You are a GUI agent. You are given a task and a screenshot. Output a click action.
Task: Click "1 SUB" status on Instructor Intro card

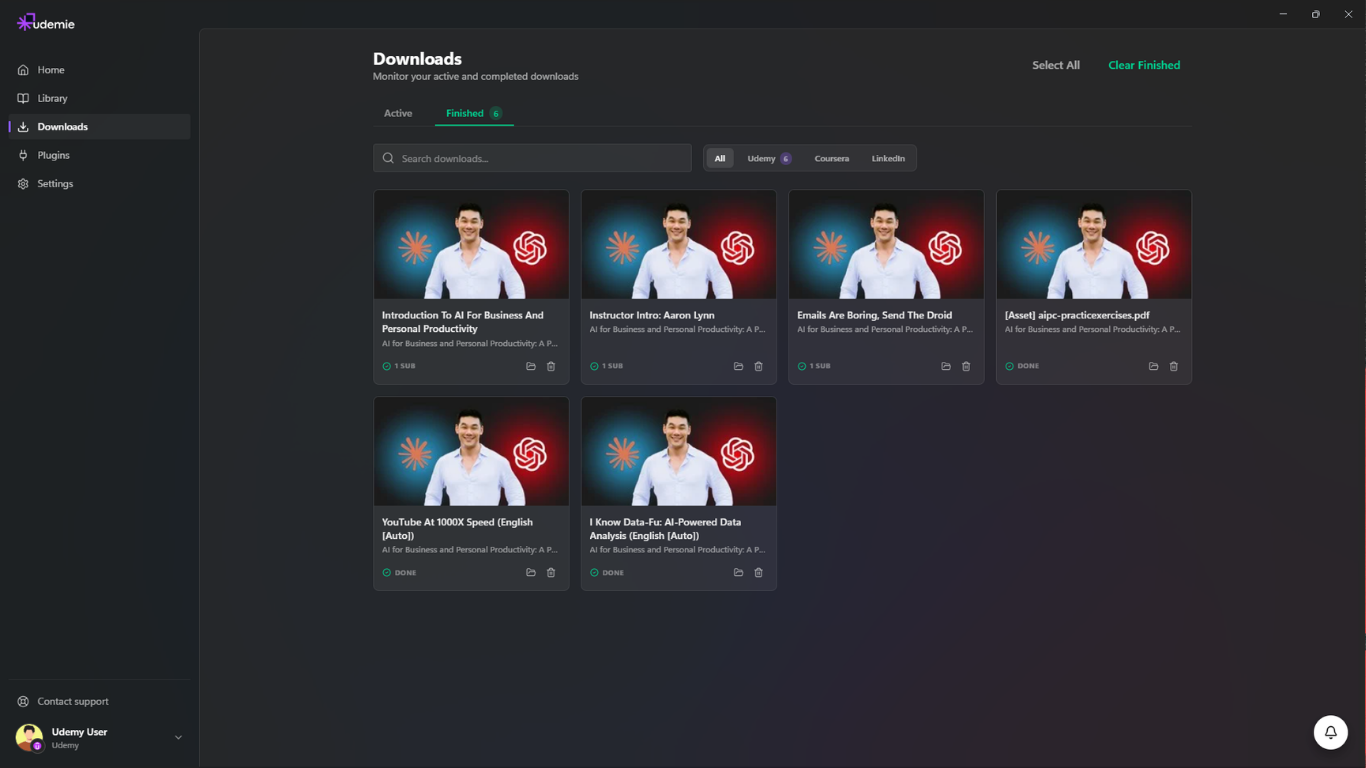tap(606, 366)
